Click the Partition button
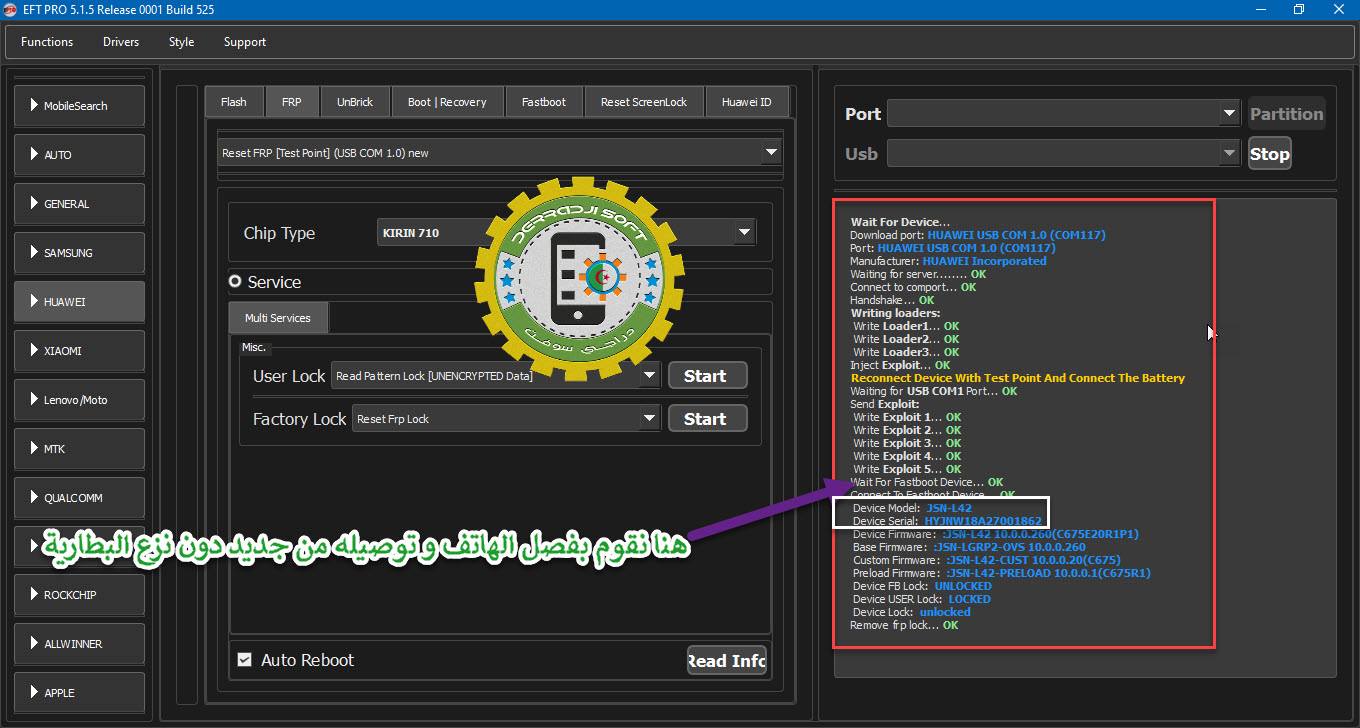The height and width of the screenshot is (728, 1360). tap(1286, 114)
